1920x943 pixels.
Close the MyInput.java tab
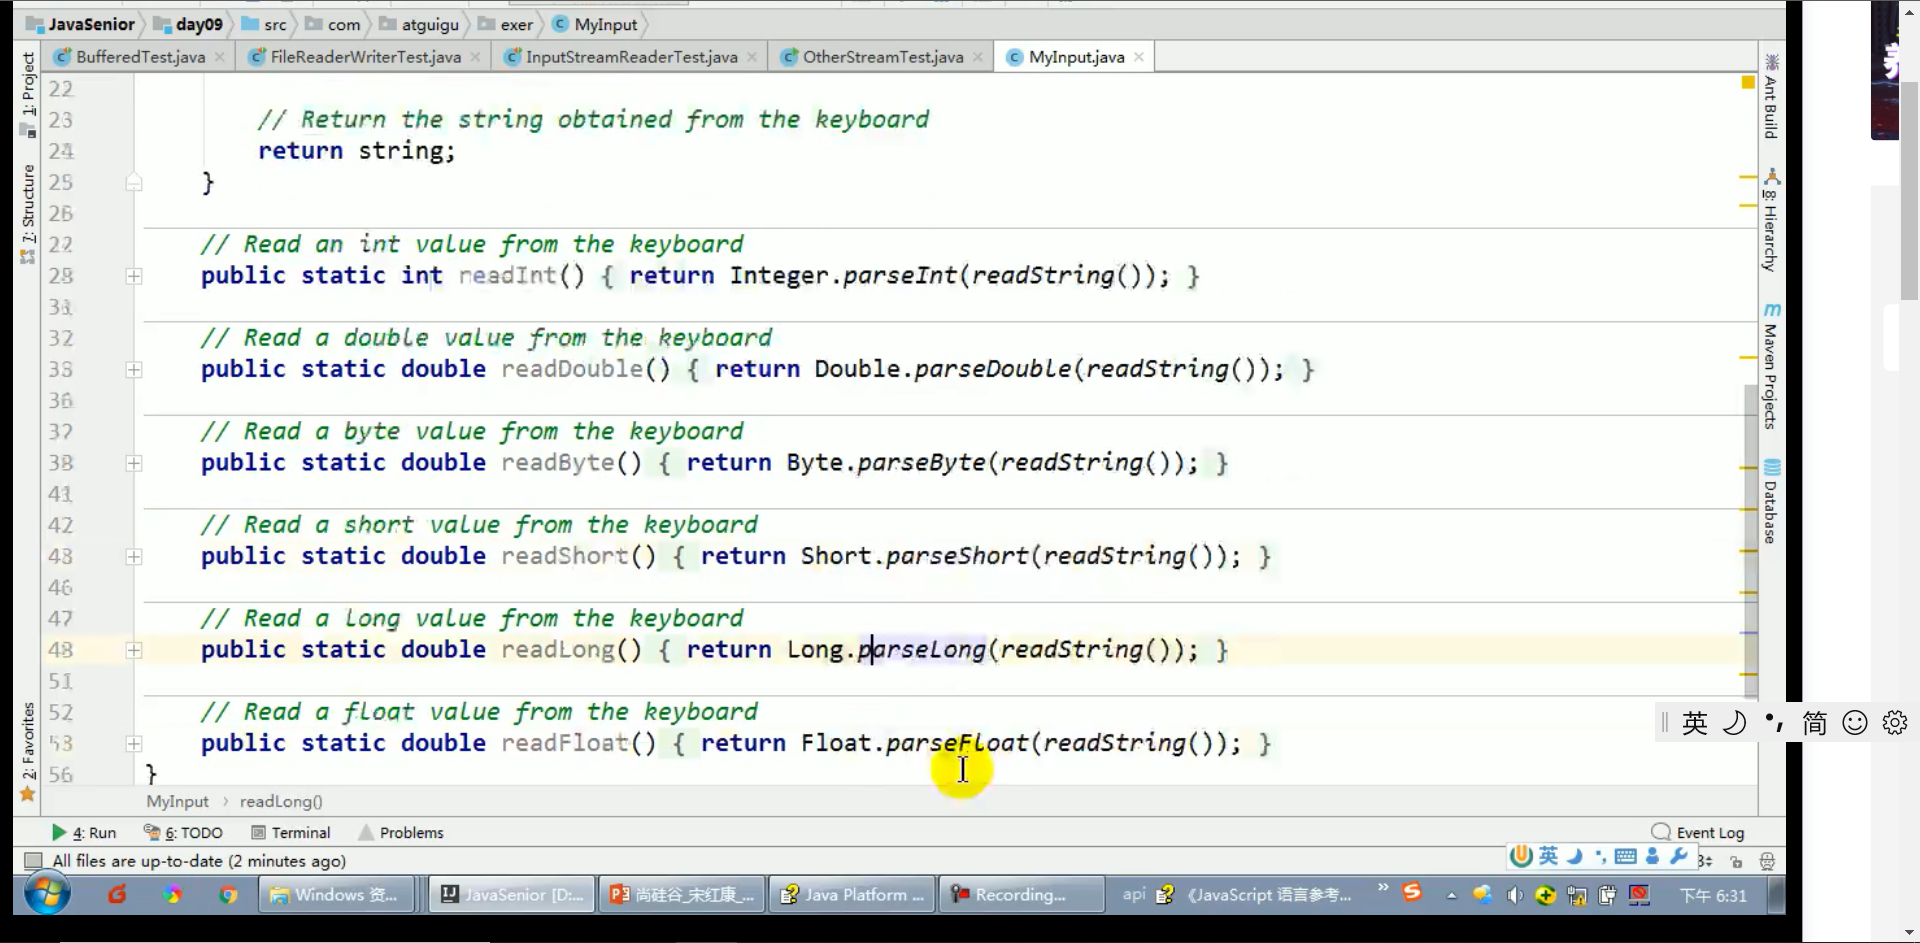[1139, 57]
